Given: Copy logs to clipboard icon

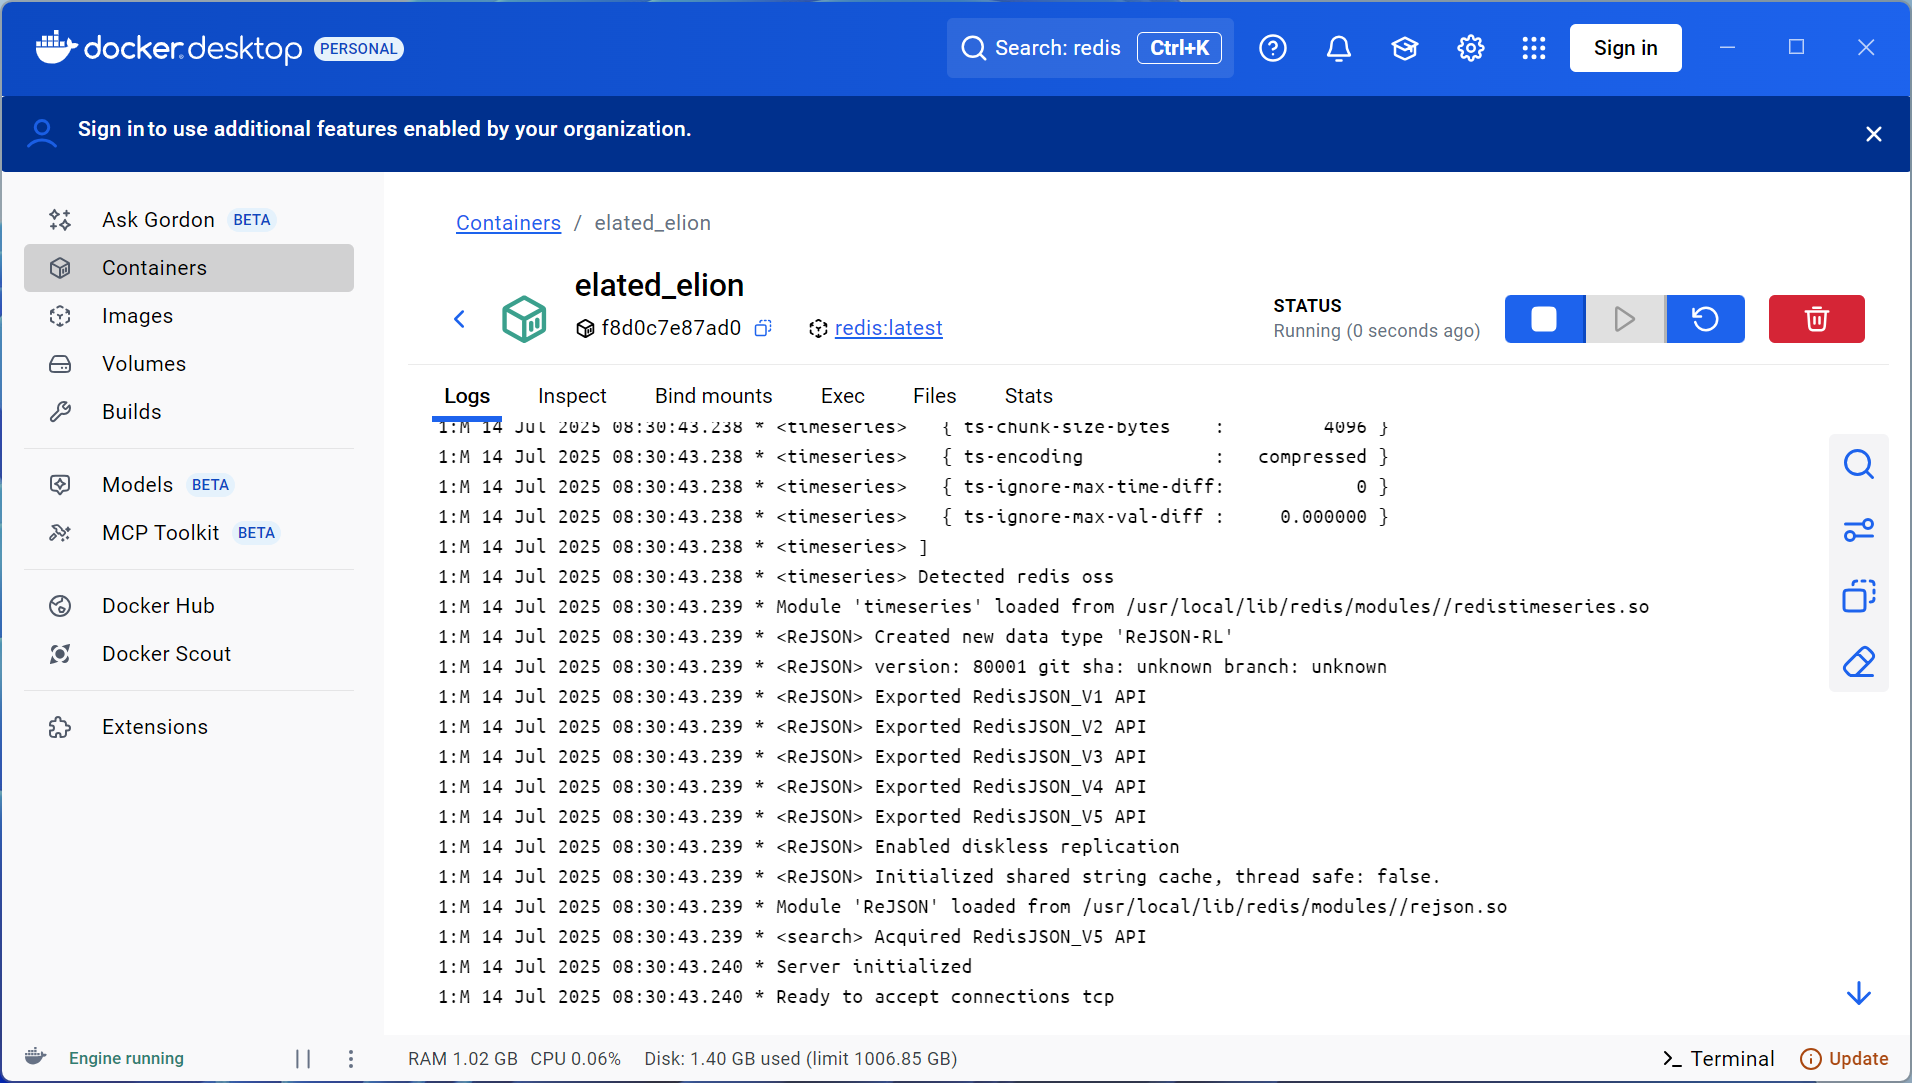Looking at the screenshot, I should point(1859,596).
